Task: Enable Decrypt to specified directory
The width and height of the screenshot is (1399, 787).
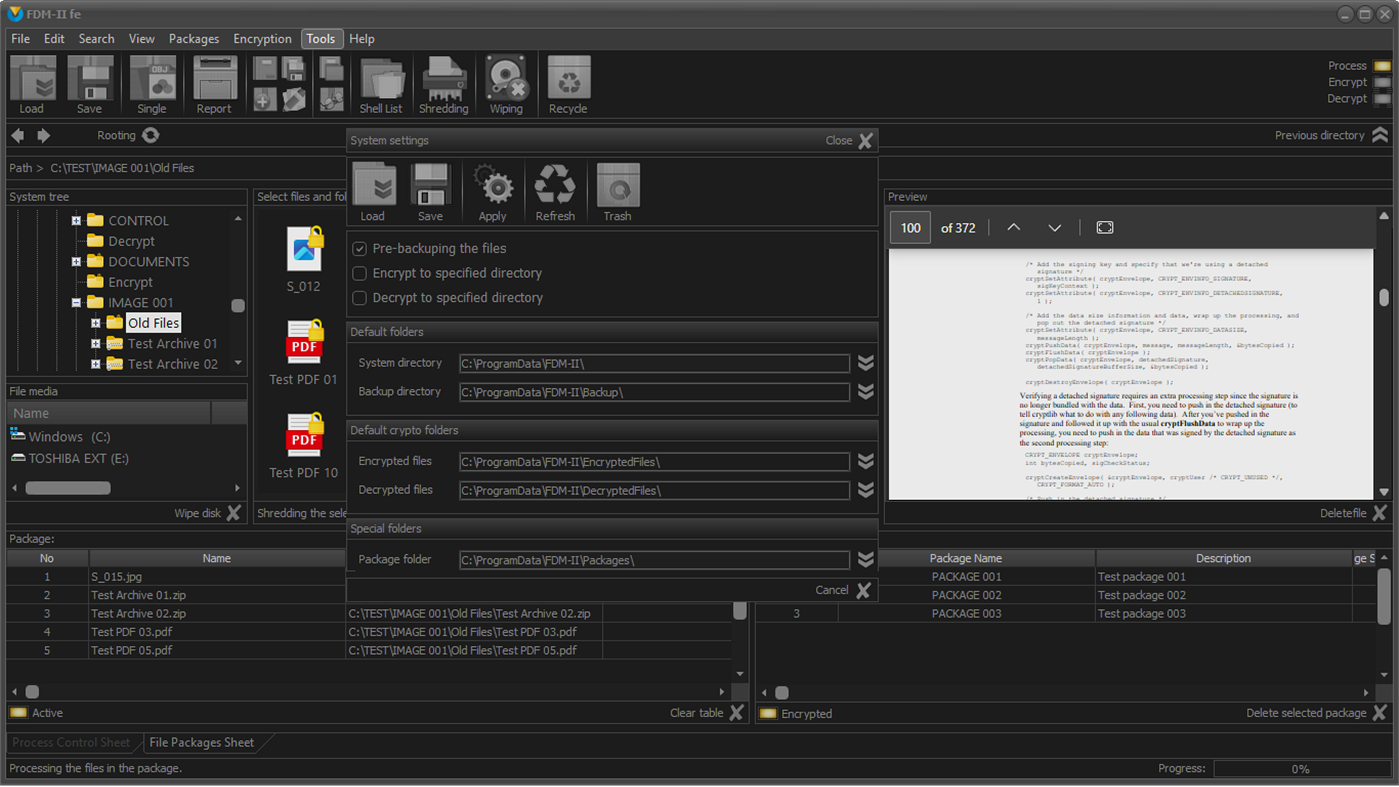Action: coord(360,298)
